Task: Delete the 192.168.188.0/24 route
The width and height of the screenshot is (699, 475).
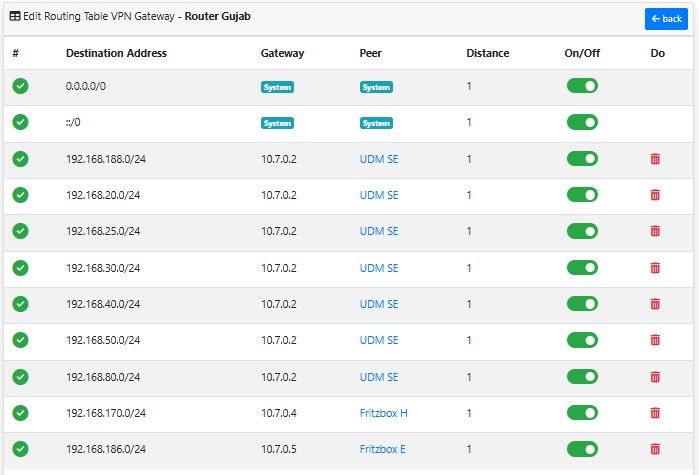Action: [x=655, y=159]
